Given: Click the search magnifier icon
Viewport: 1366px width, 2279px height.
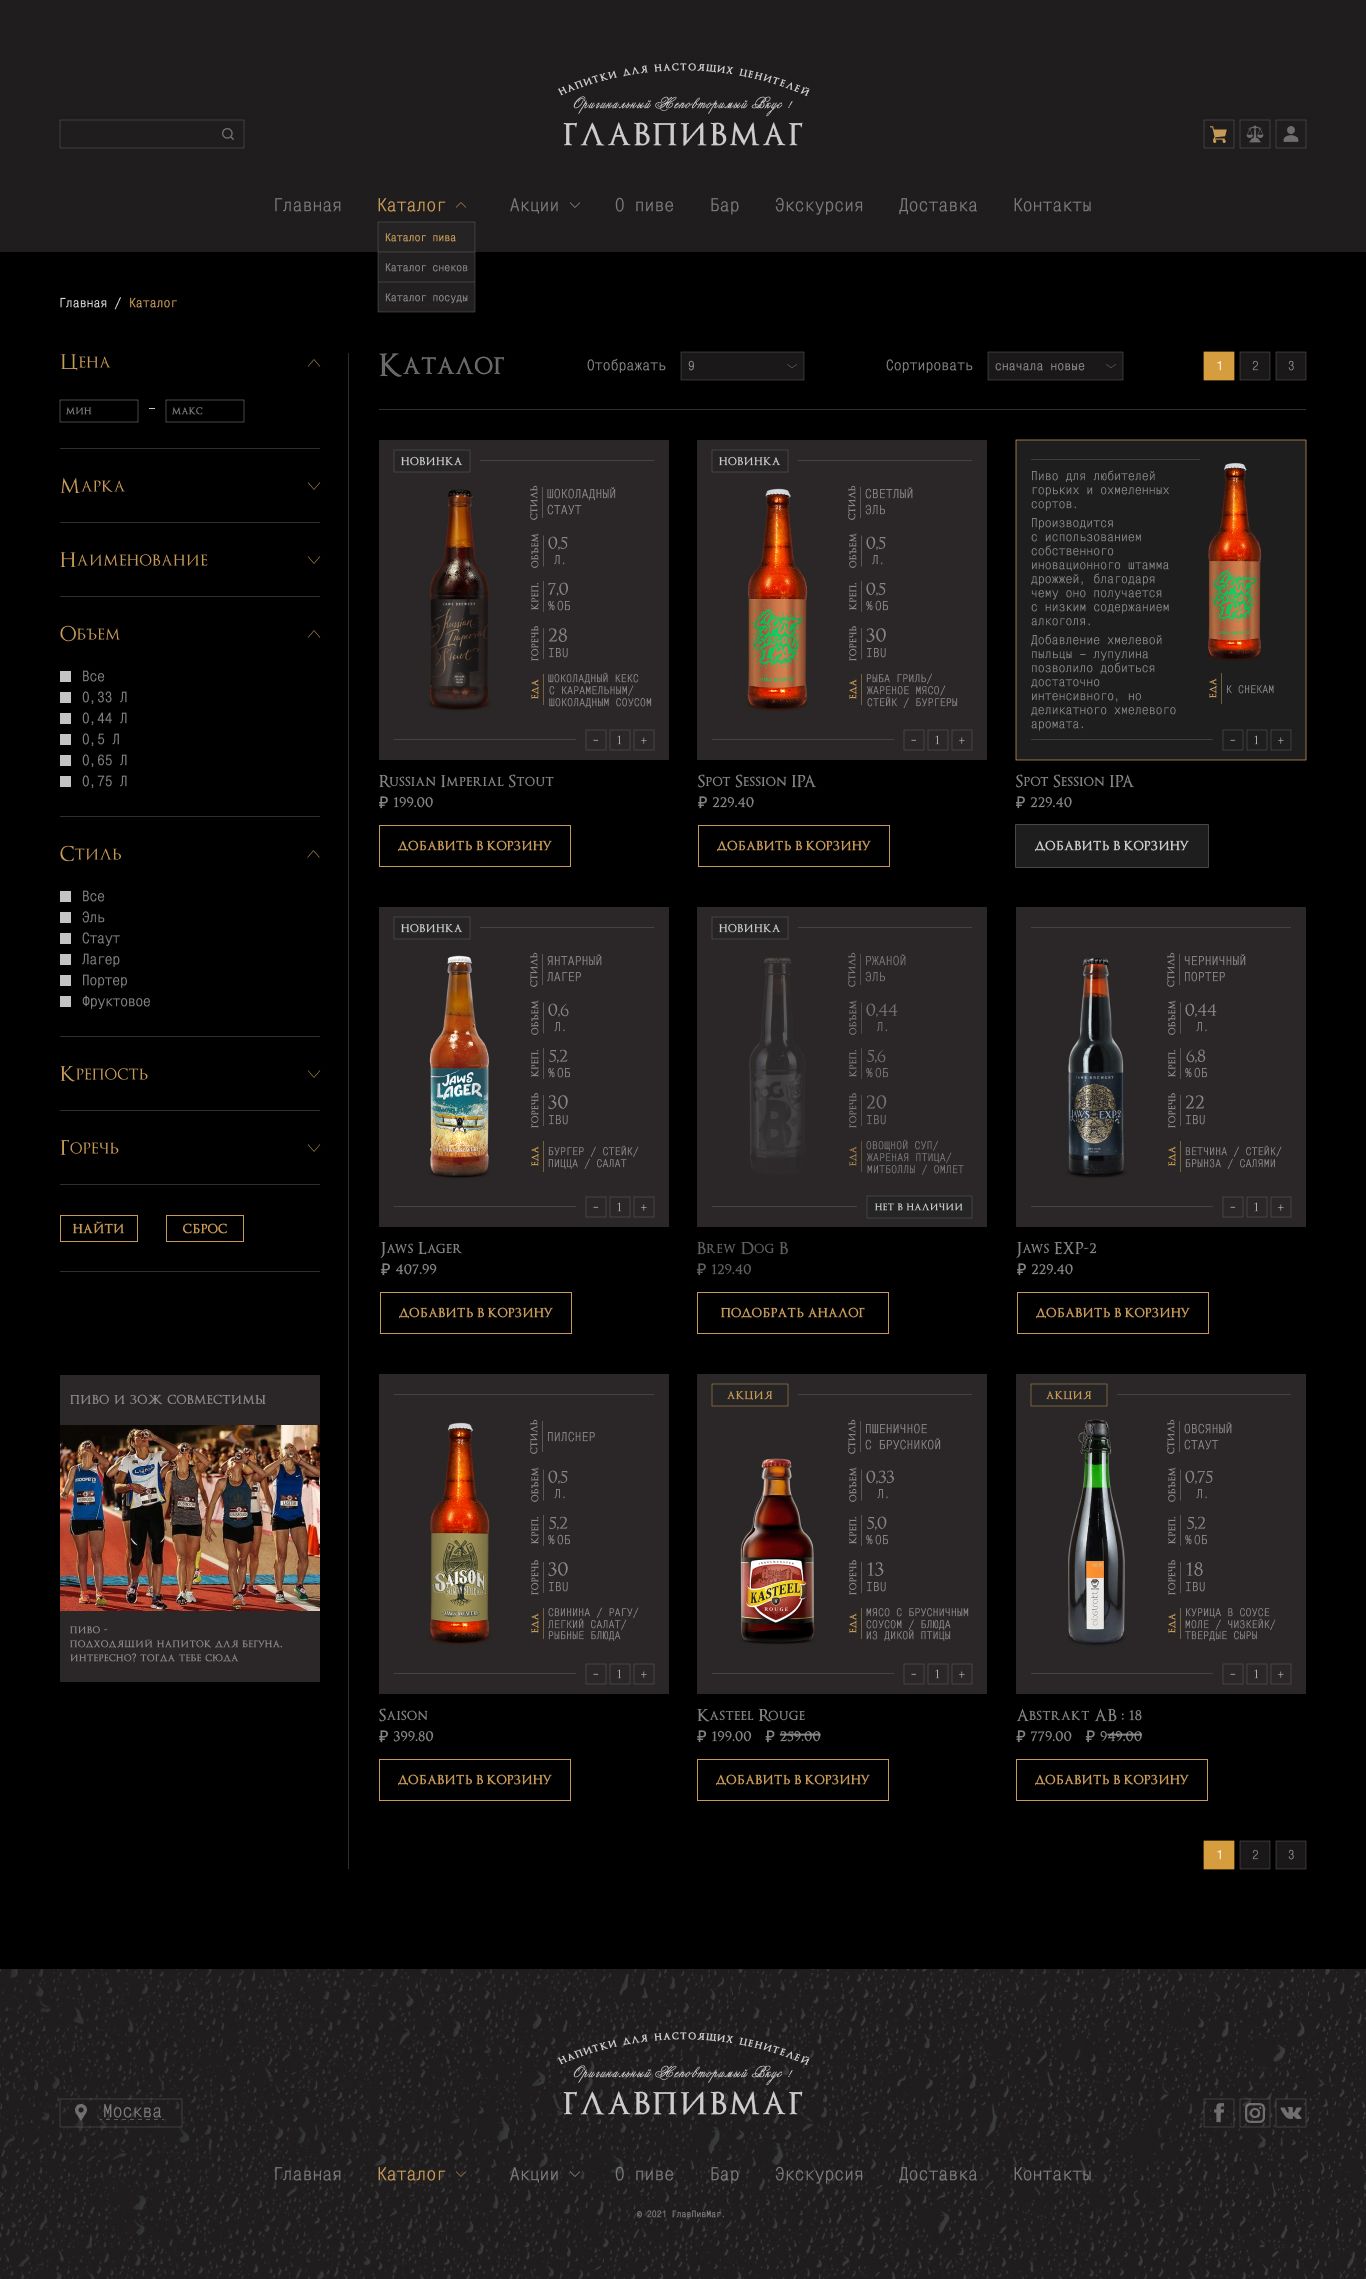Looking at the screenshot, I should click(x=228, y=134).
